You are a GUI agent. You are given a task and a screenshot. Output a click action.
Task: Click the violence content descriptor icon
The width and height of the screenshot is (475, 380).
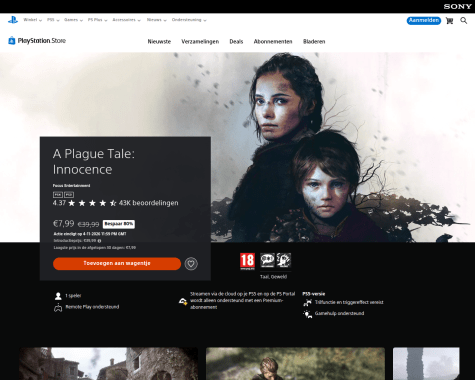[284, 260]
